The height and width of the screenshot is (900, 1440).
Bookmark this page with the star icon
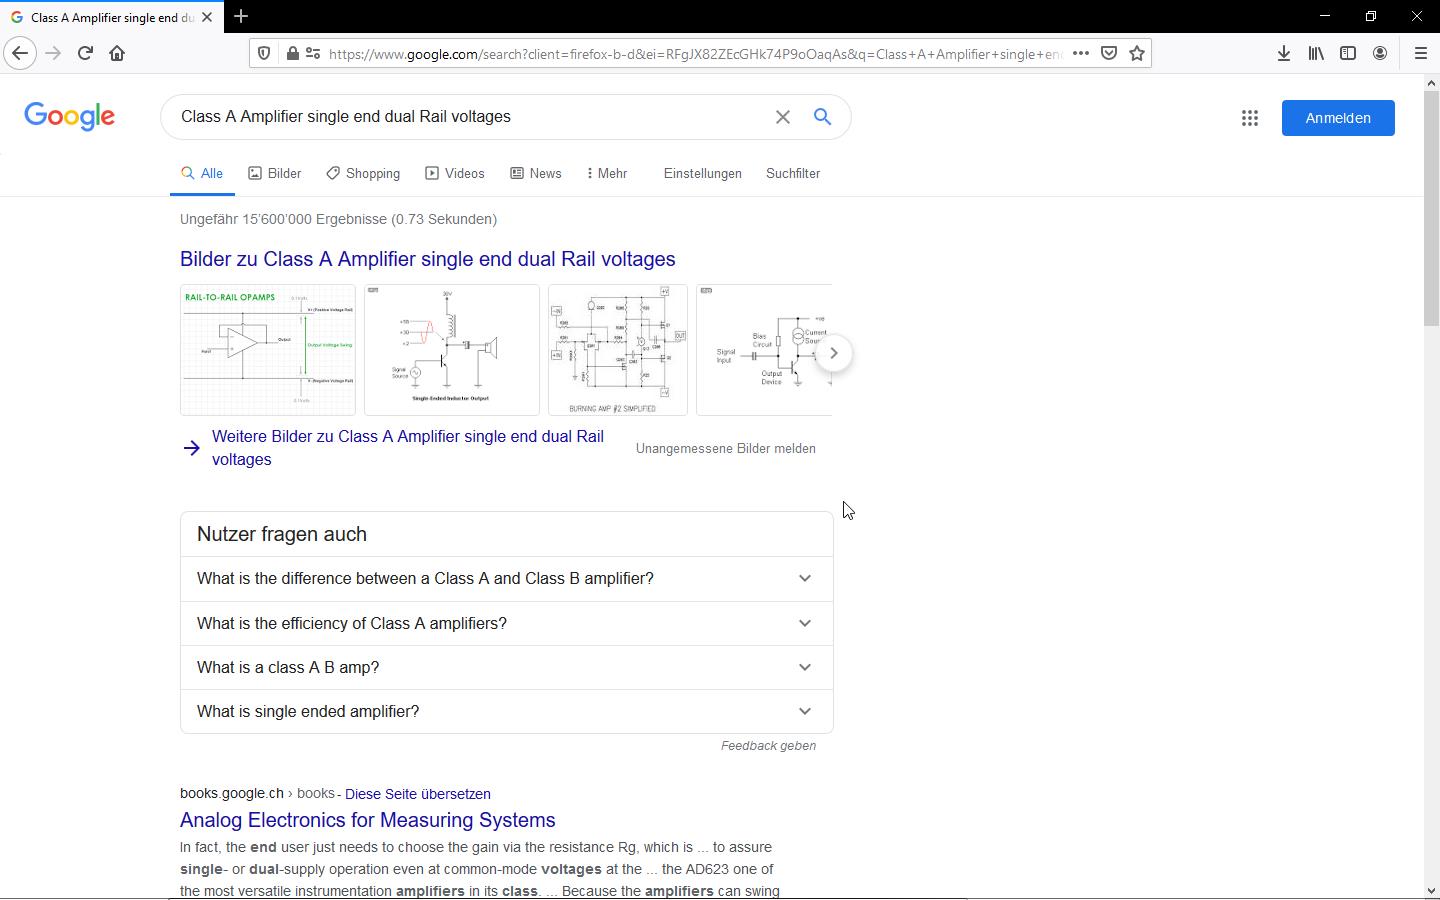(x=1137, y=53)
